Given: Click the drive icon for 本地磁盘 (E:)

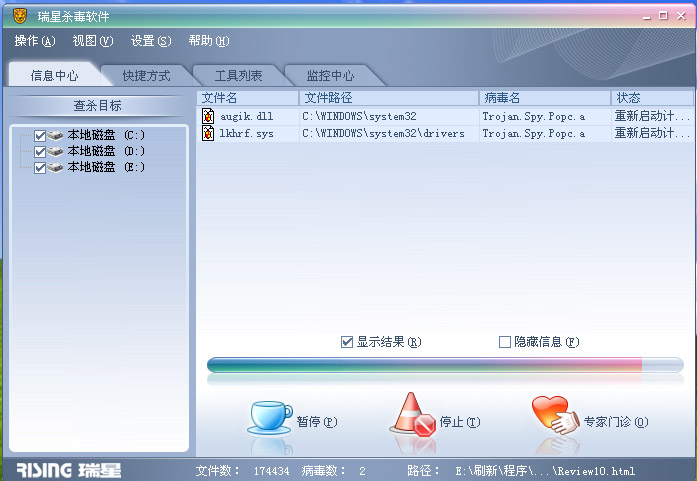Looking at the screenshot, I should pos(56,167).
